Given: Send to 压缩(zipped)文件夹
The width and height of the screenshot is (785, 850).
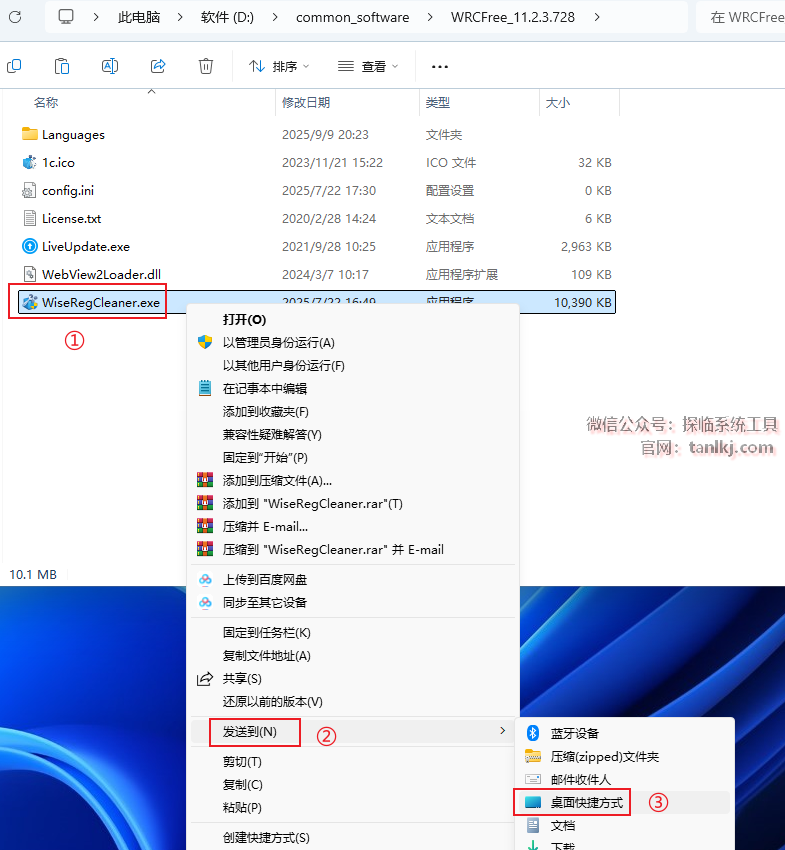Looking at the screenshot, I should point(624,756).
